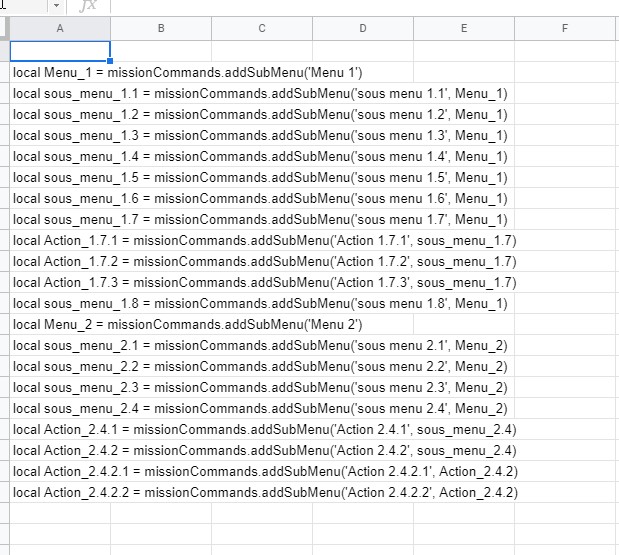
Task: Select the 'local Action_1.7.2' row cell
Action: (x=60, y=261)
